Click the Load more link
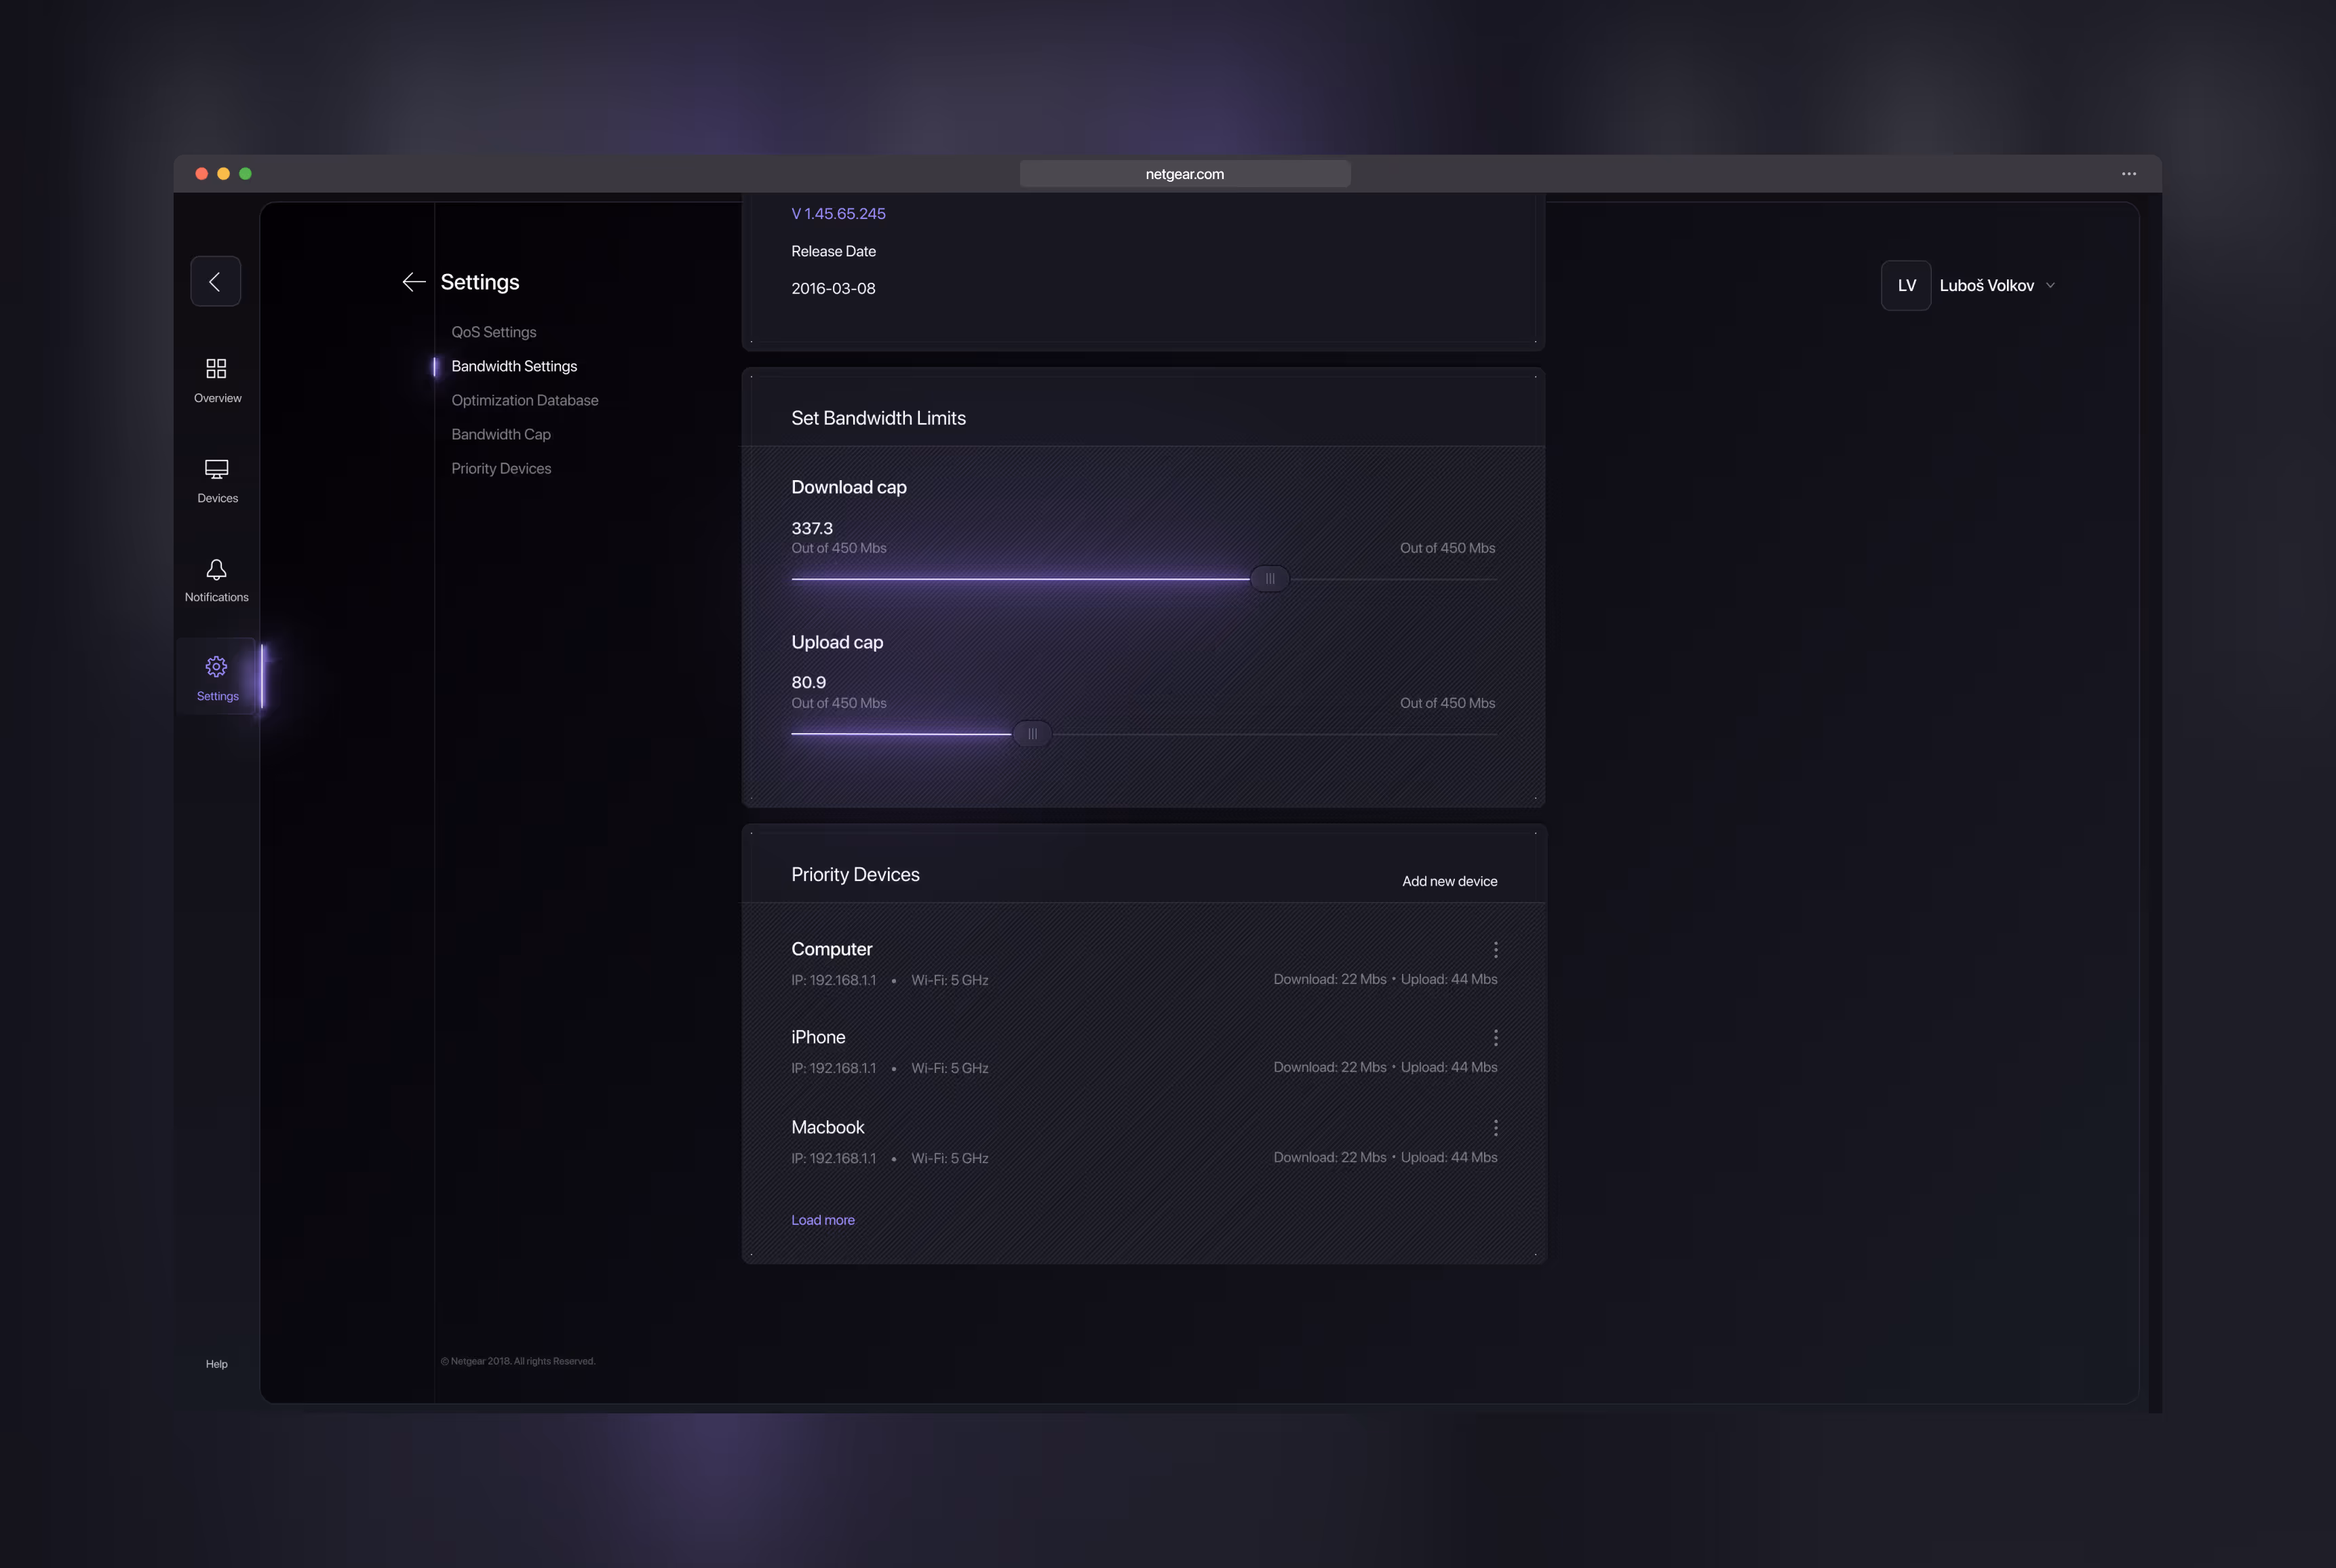 coord(822,1220)
